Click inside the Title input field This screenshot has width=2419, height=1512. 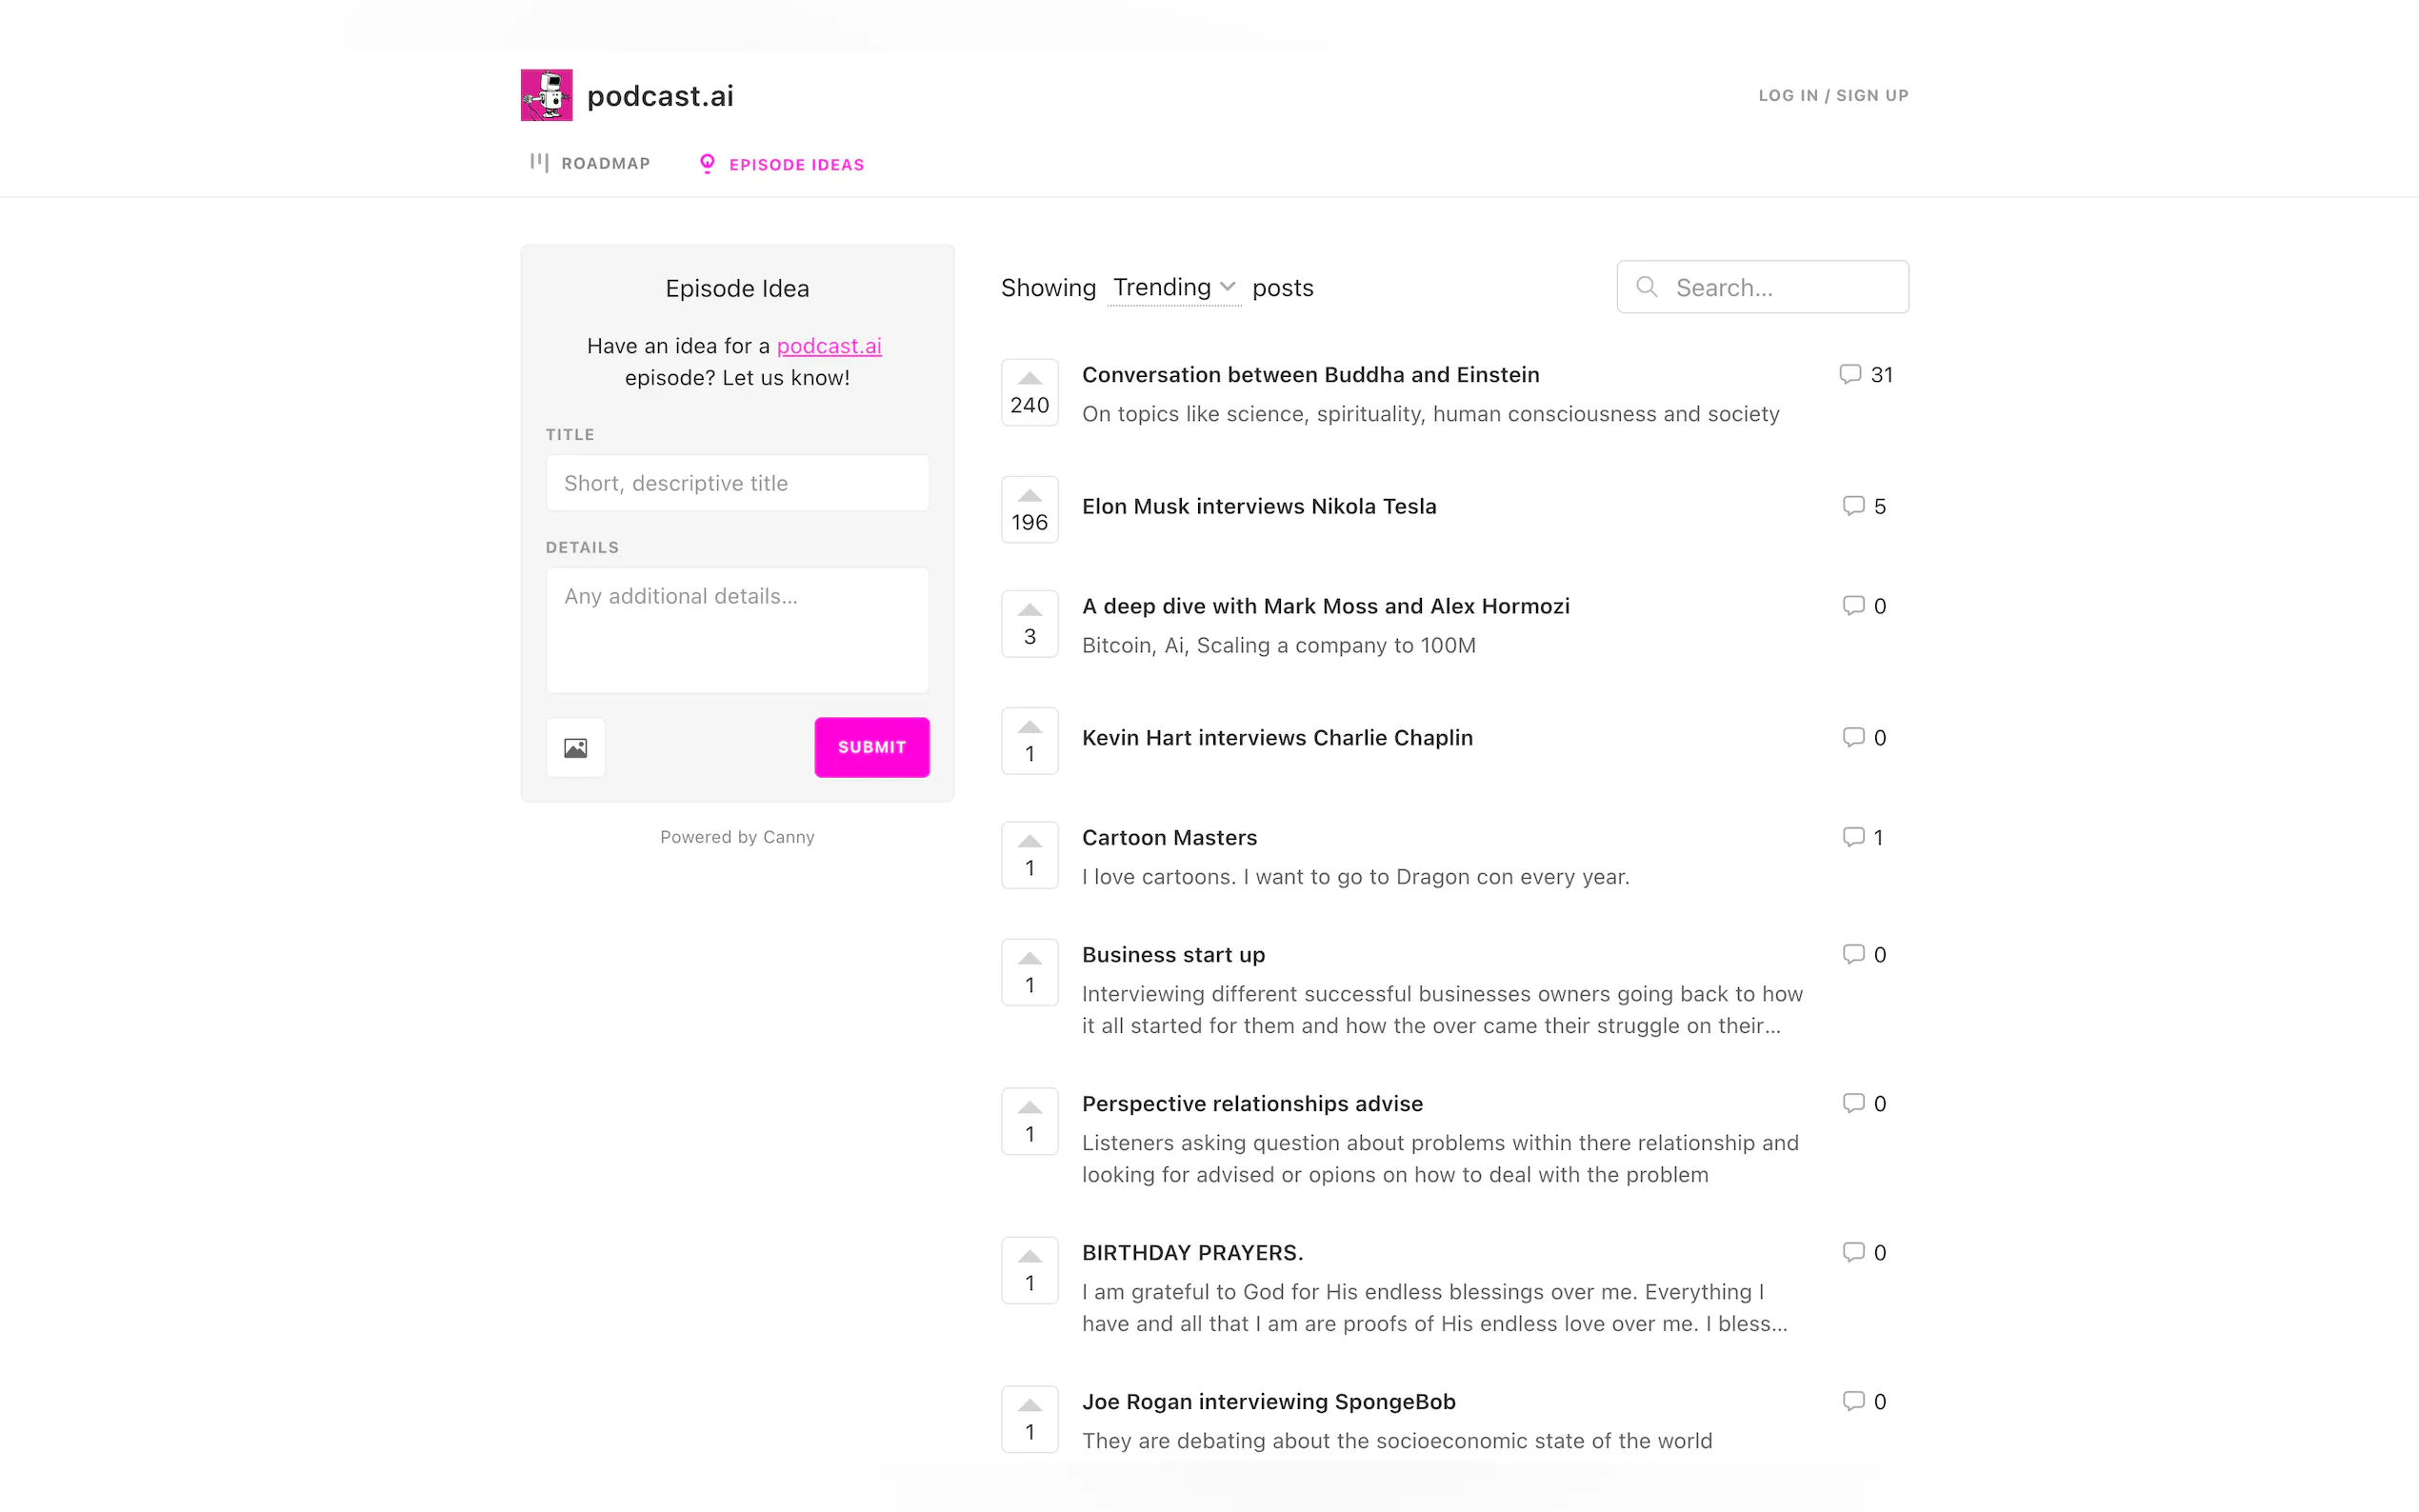point(737,482)
